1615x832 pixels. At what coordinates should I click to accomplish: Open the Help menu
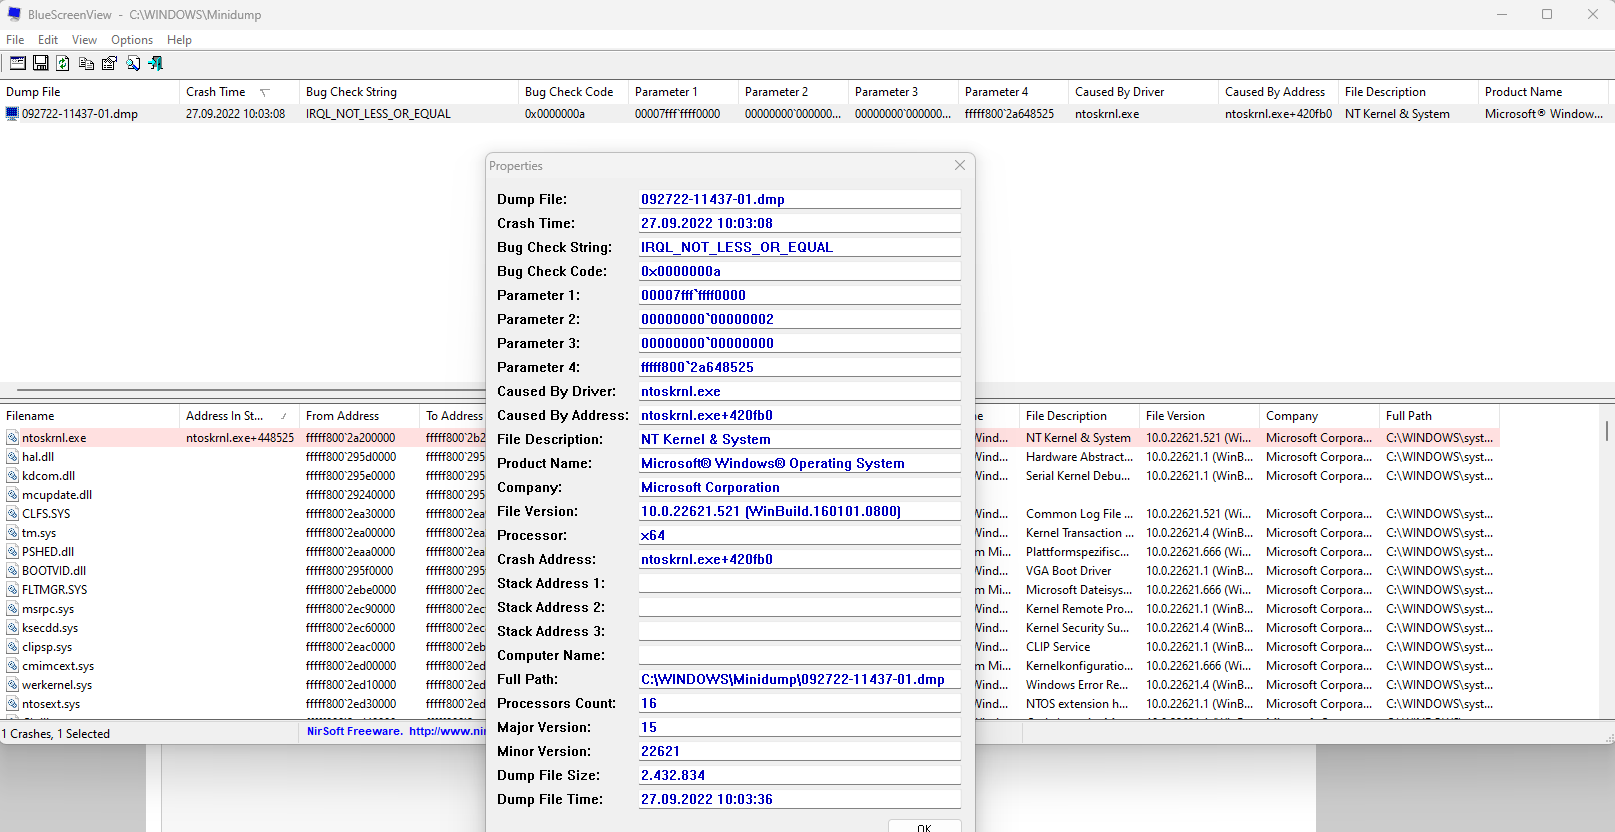point(179,40)
